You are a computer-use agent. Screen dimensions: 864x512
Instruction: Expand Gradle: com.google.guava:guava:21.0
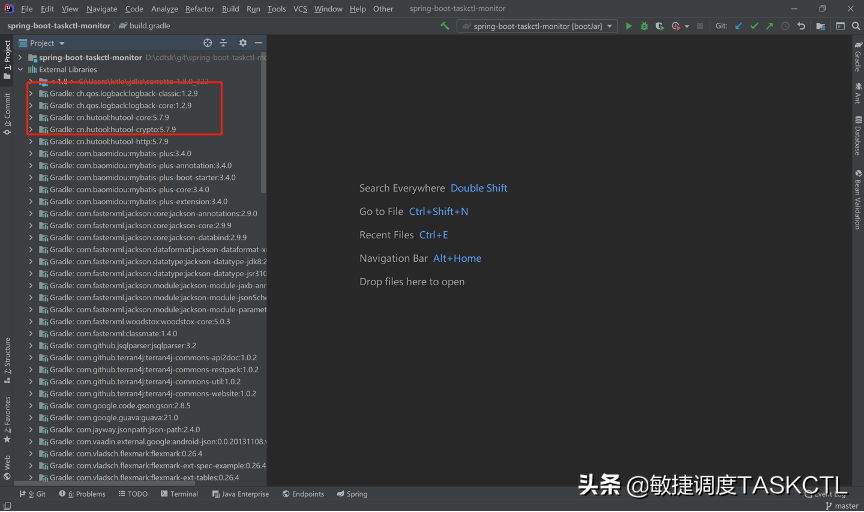coord(31,418)
